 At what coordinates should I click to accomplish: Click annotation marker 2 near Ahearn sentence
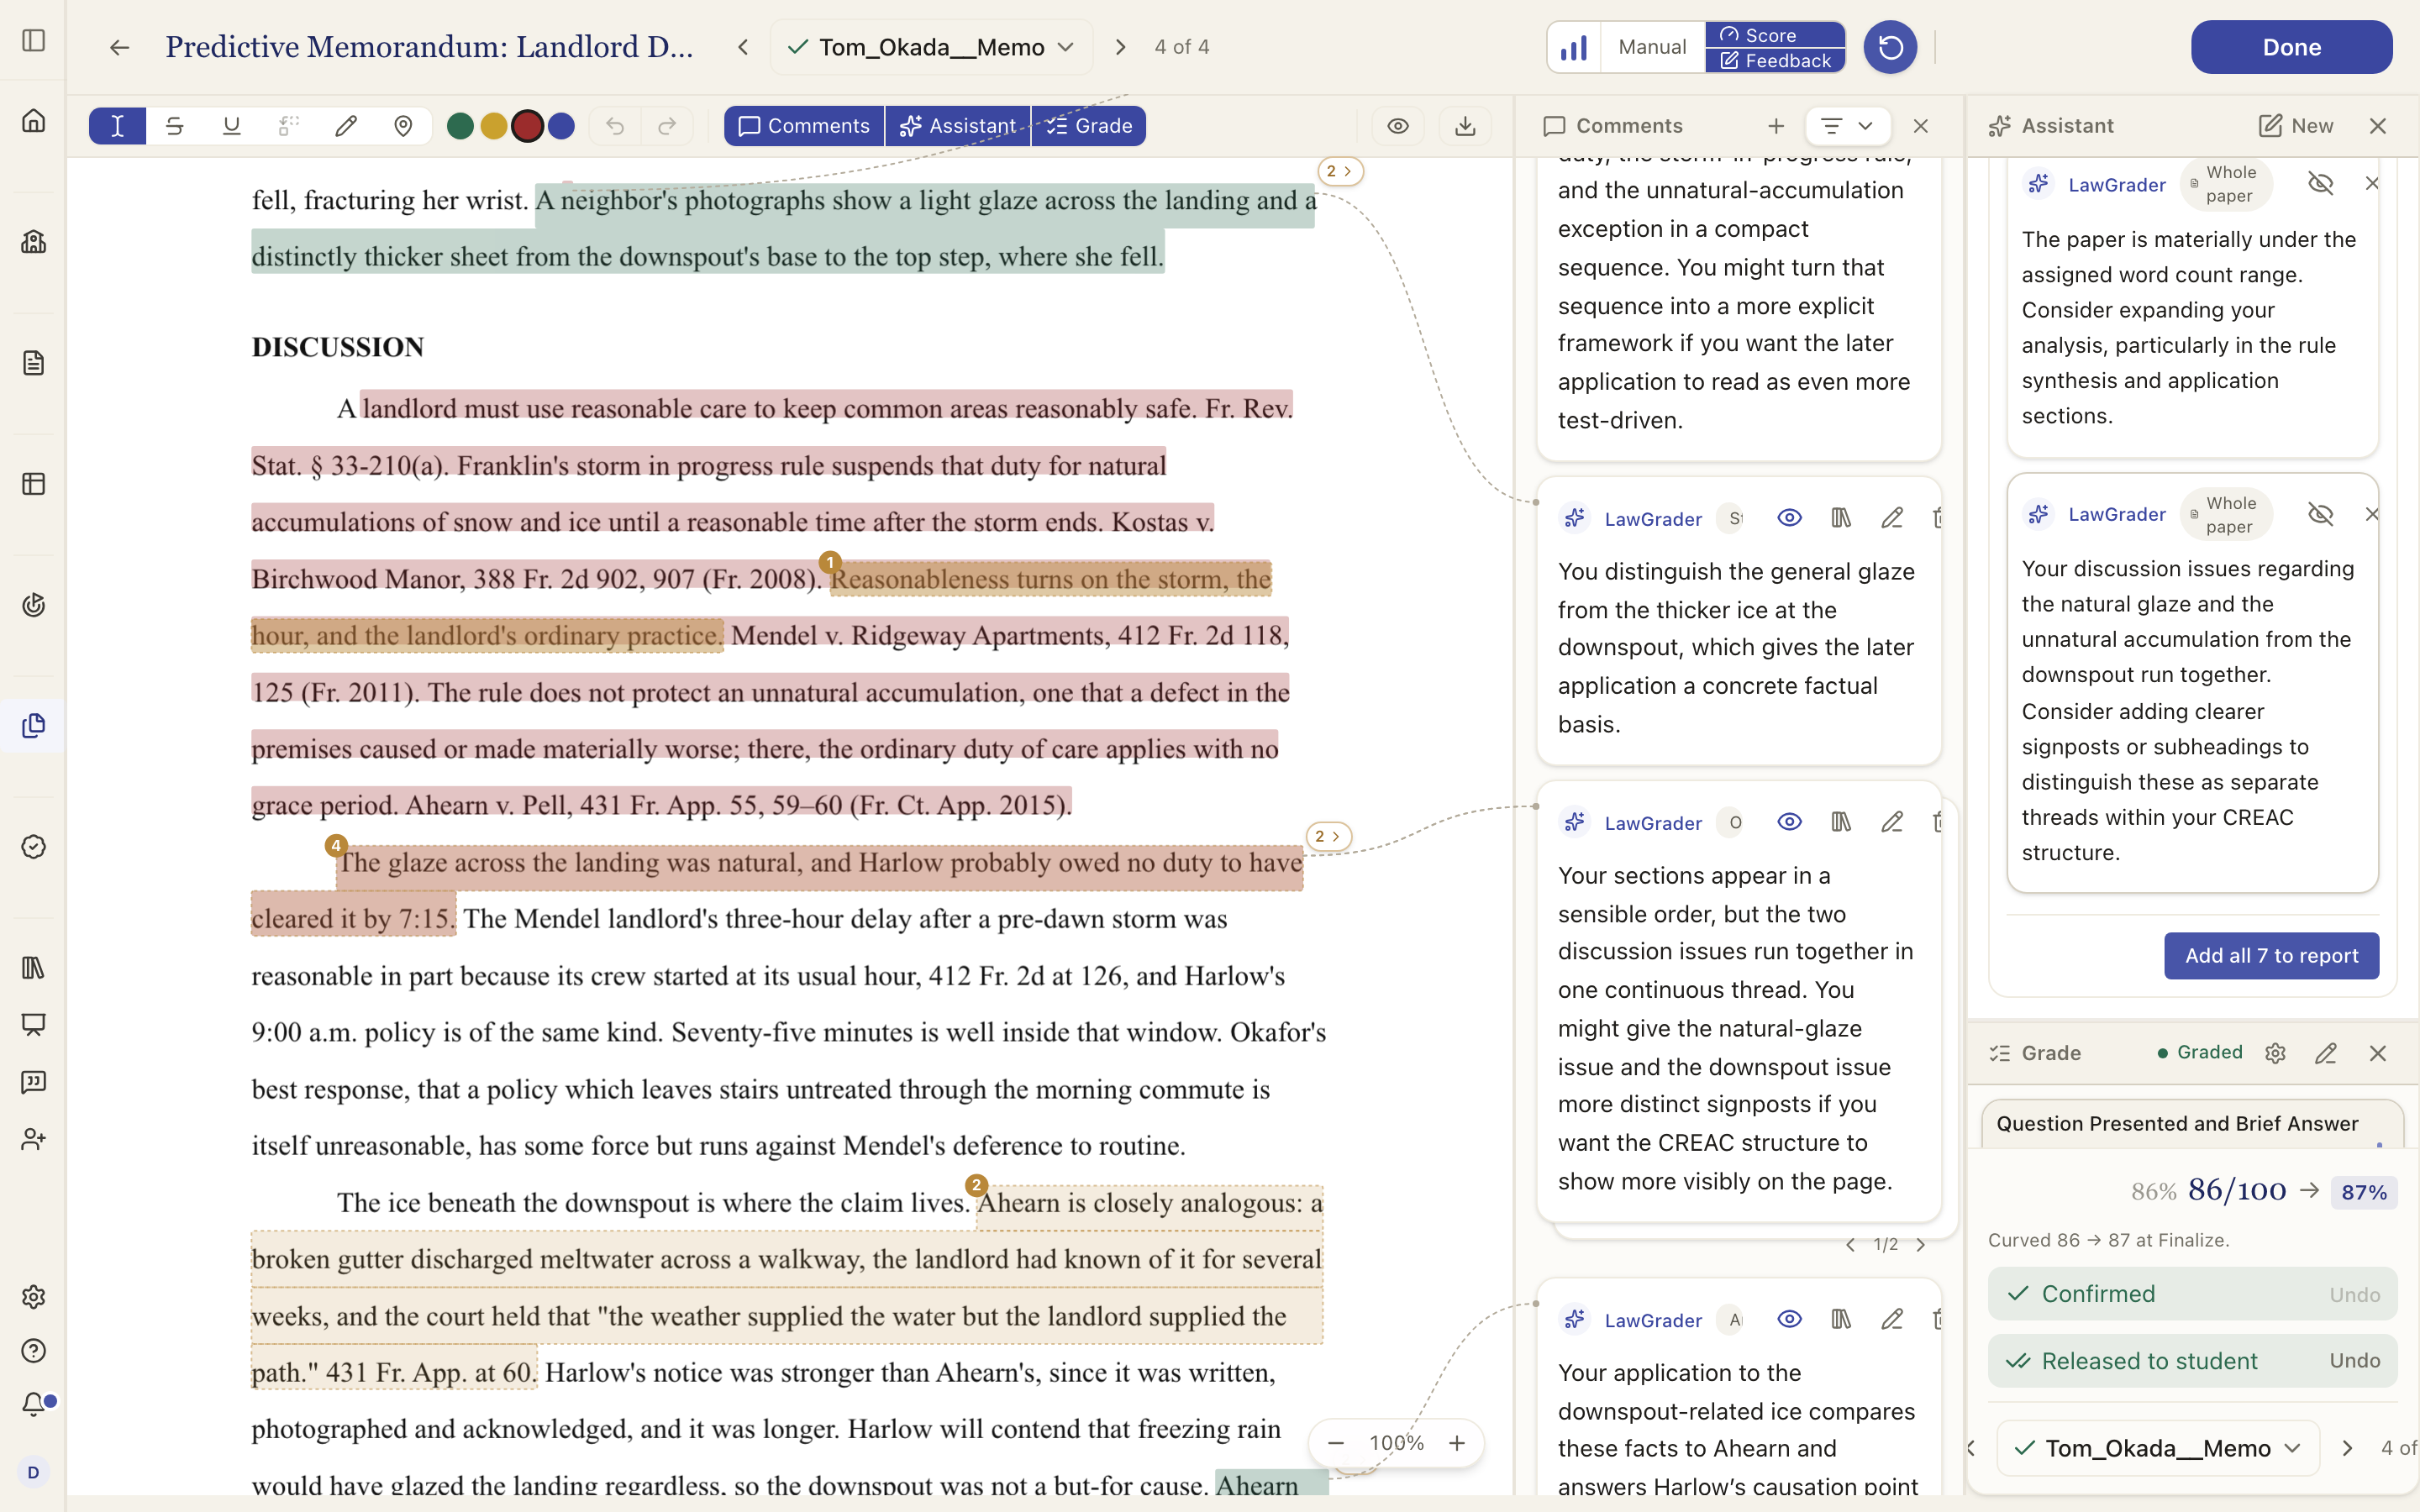(x=976, y=1185)
